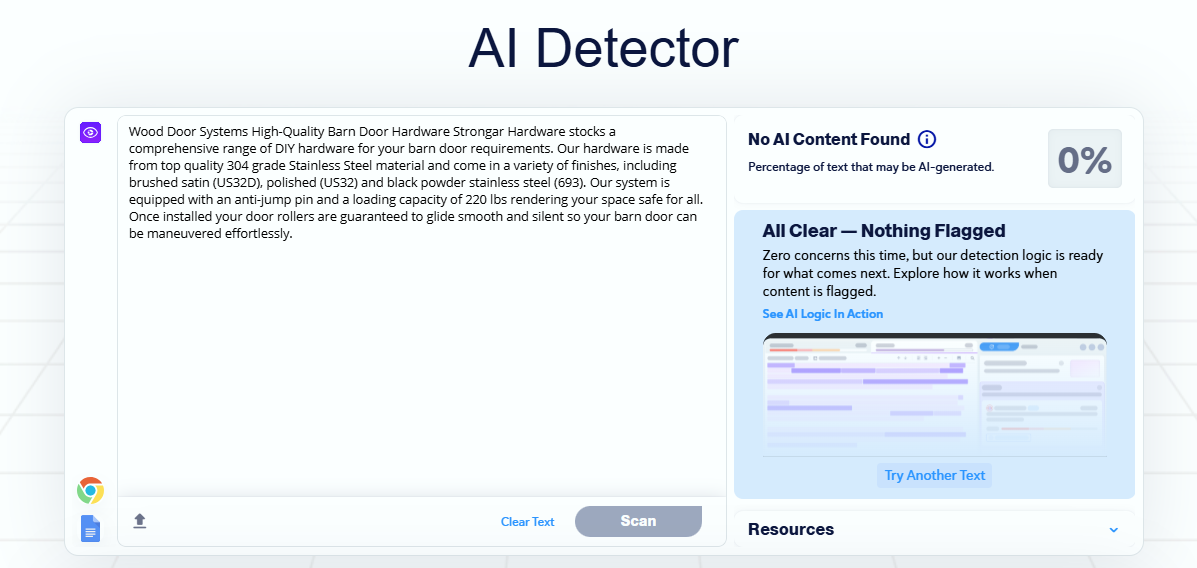Click inside the barn door text input area
Viewport: 1197px width, 568px height.
[421, 305]
